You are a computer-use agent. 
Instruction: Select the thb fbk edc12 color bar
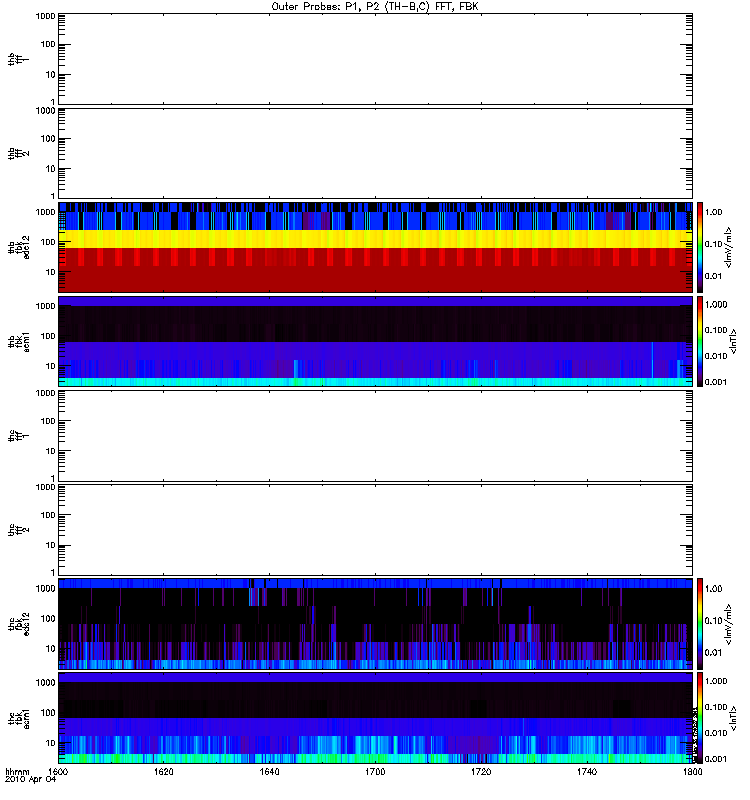700,247
